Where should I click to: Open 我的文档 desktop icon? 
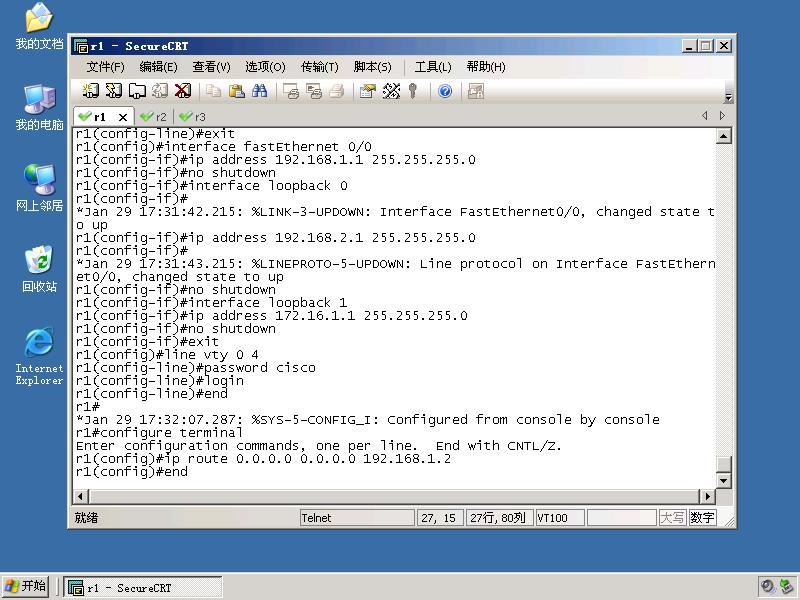tap(39, 27)
